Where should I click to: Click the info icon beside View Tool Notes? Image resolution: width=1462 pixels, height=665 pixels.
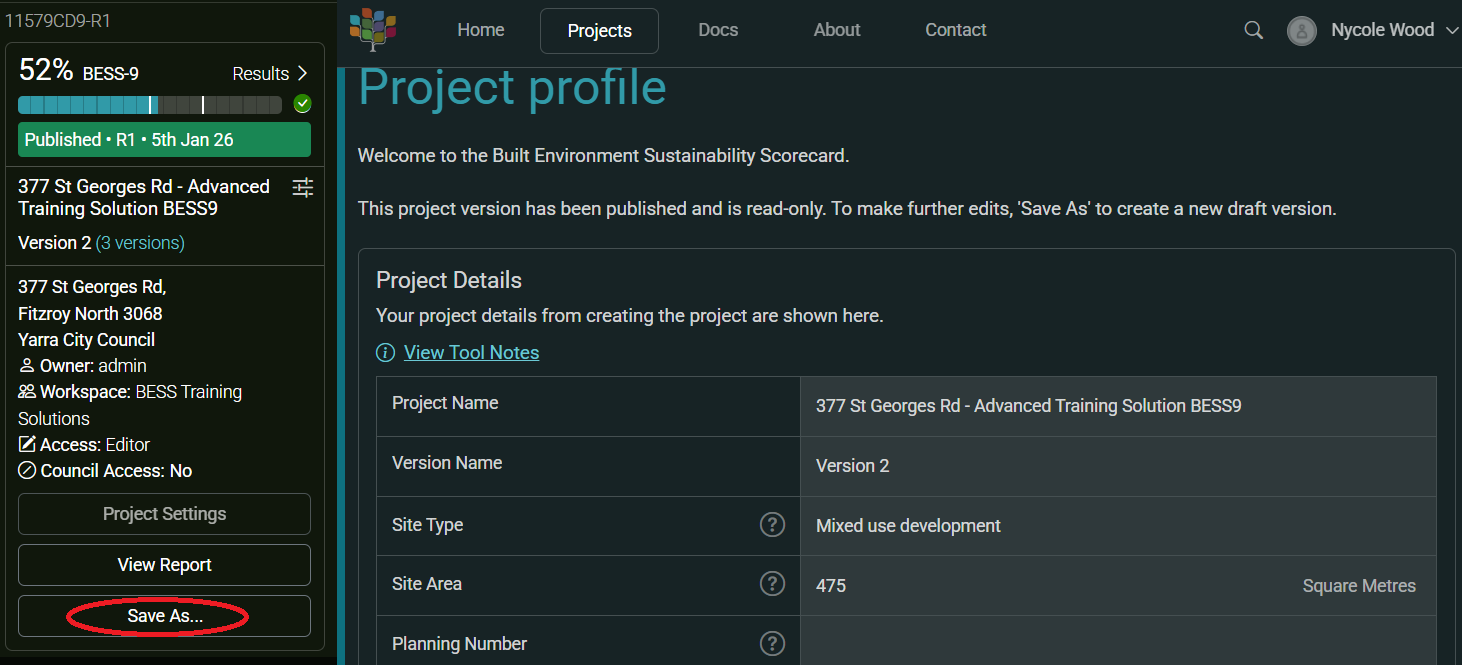tap(385, 353)
